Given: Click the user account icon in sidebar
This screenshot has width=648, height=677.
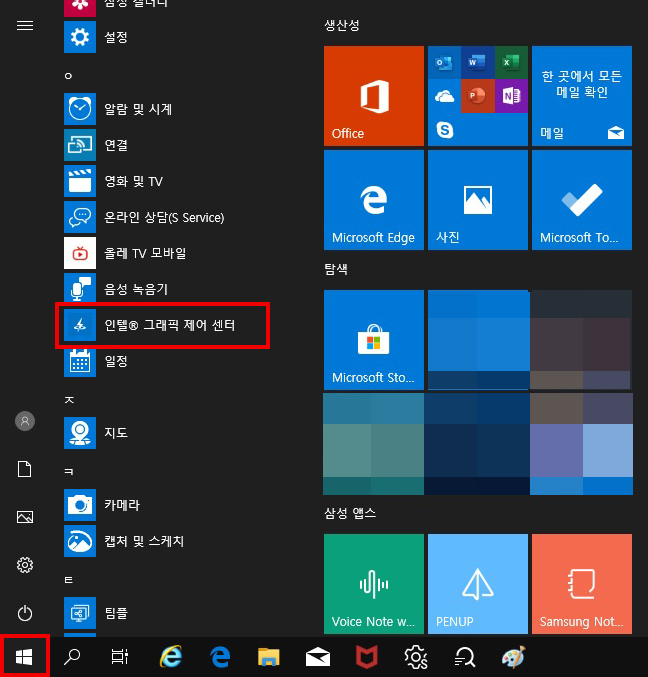Looking at the screenshot, I should (x=25, y=421).
